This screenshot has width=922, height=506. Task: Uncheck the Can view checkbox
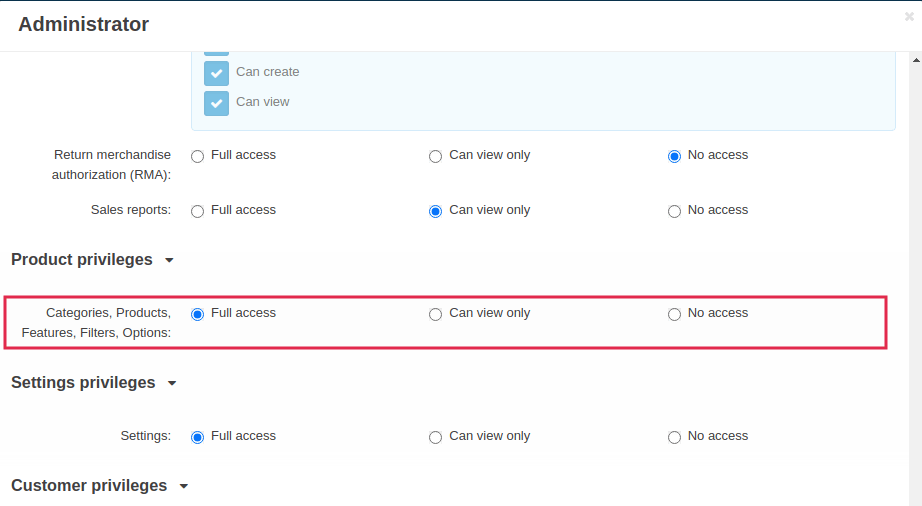[x=216, y=103]
